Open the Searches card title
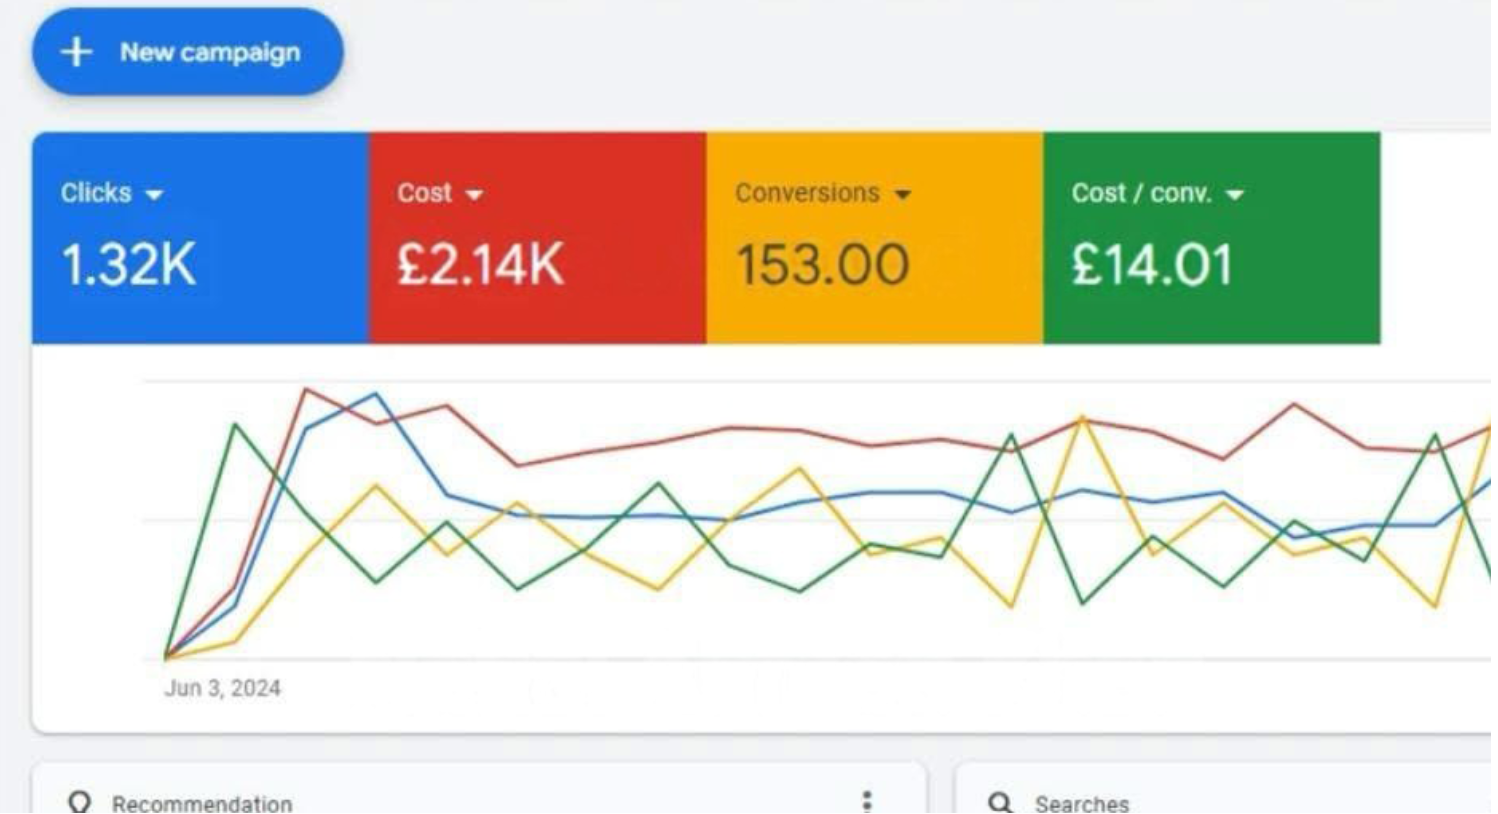Image resolution: width=1498 pixels, height=814 pixels. (x=1081, y=803)
